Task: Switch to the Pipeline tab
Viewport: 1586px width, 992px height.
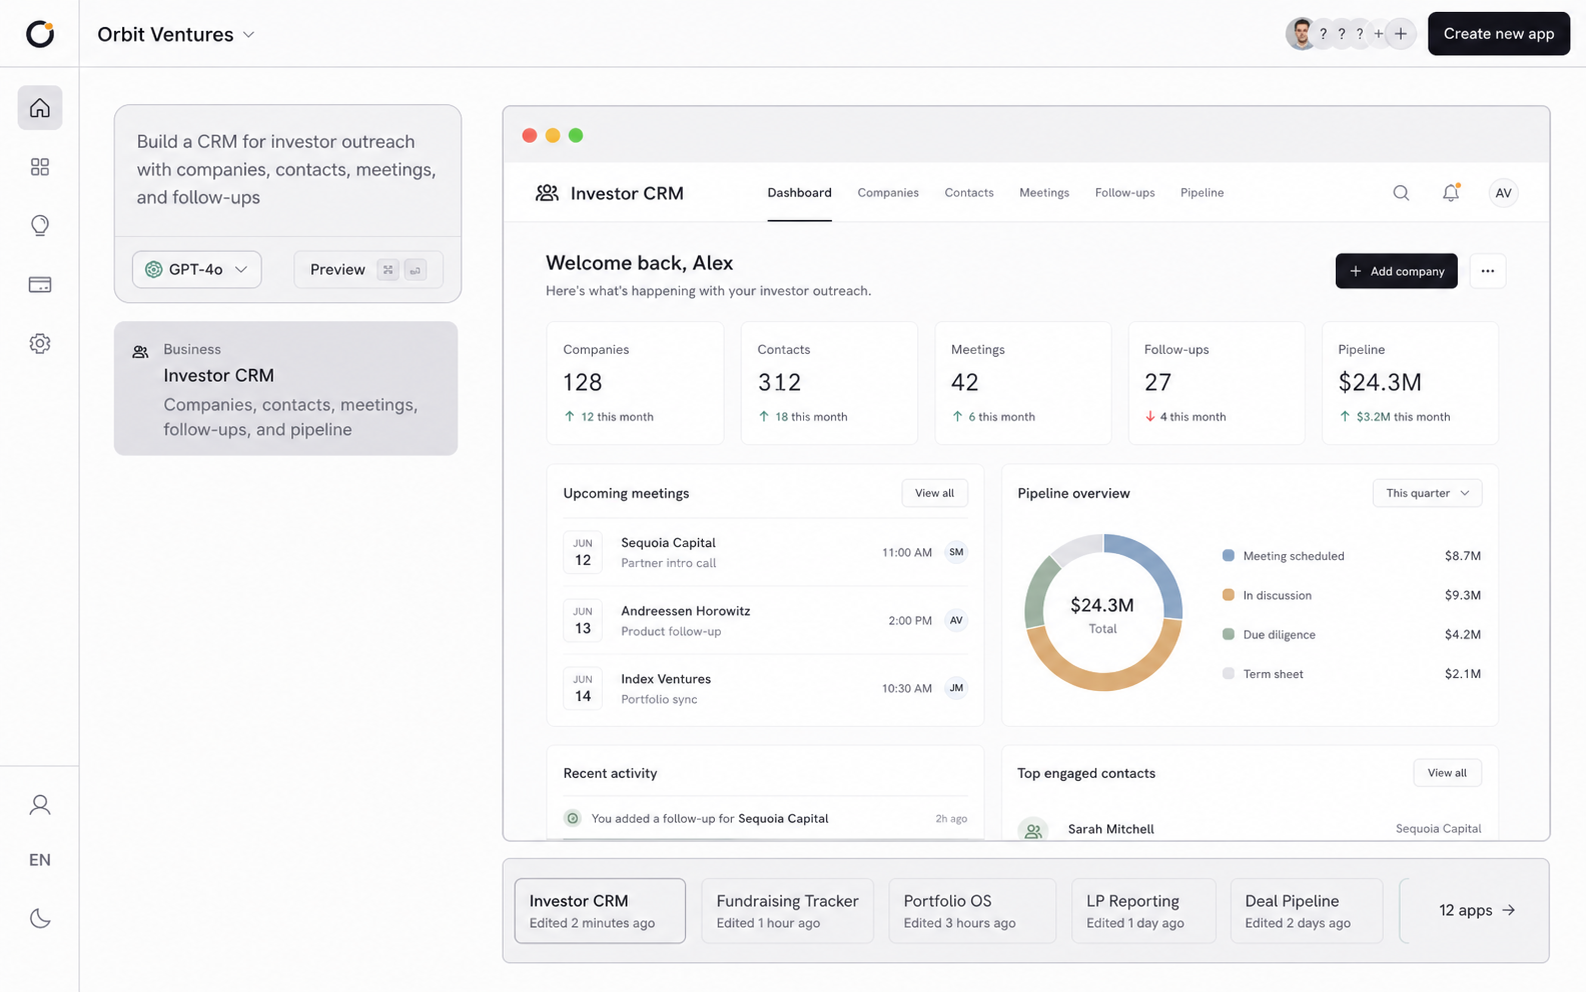Action: (x=1202, y=193)
